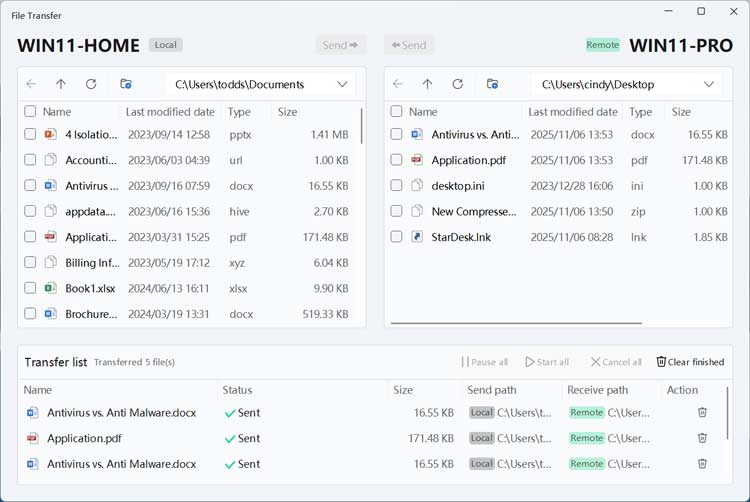Click the Remote badge next to WIN11-PRO
The height and width of the screenshot is (502, 750).
click(x=603, y=45)
